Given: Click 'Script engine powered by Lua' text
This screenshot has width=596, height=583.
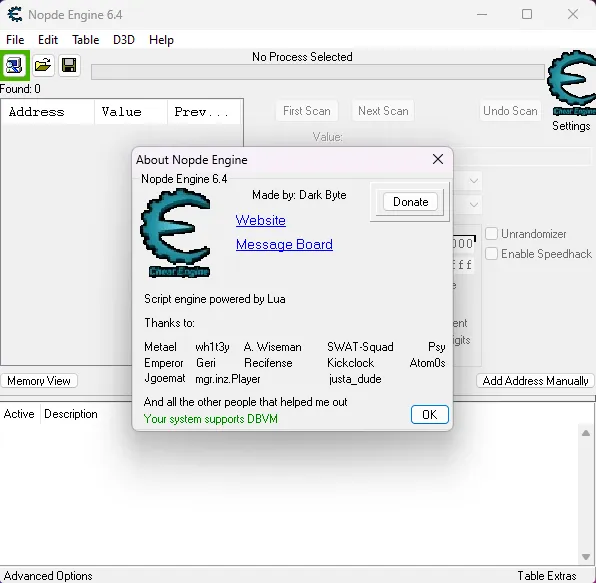Looking at the screenshot, I should 215,299.
